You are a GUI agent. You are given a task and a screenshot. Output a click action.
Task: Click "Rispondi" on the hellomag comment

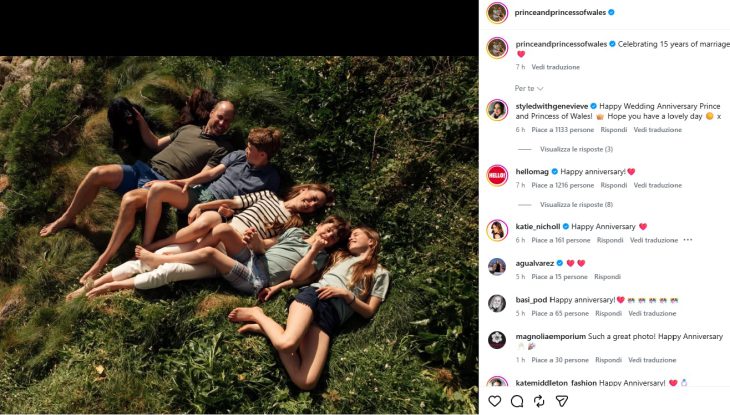tap(613, 185)
